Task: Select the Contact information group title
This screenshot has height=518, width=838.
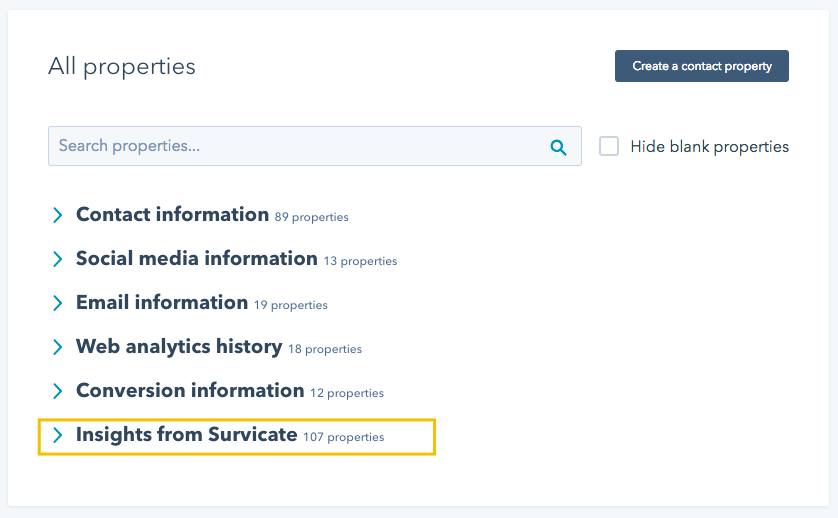Action: (172, 214)
